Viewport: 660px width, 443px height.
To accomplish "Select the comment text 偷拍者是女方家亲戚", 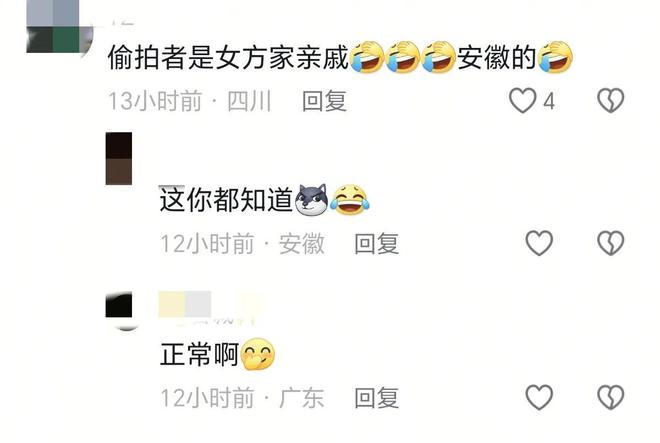I will click(229, 57).
